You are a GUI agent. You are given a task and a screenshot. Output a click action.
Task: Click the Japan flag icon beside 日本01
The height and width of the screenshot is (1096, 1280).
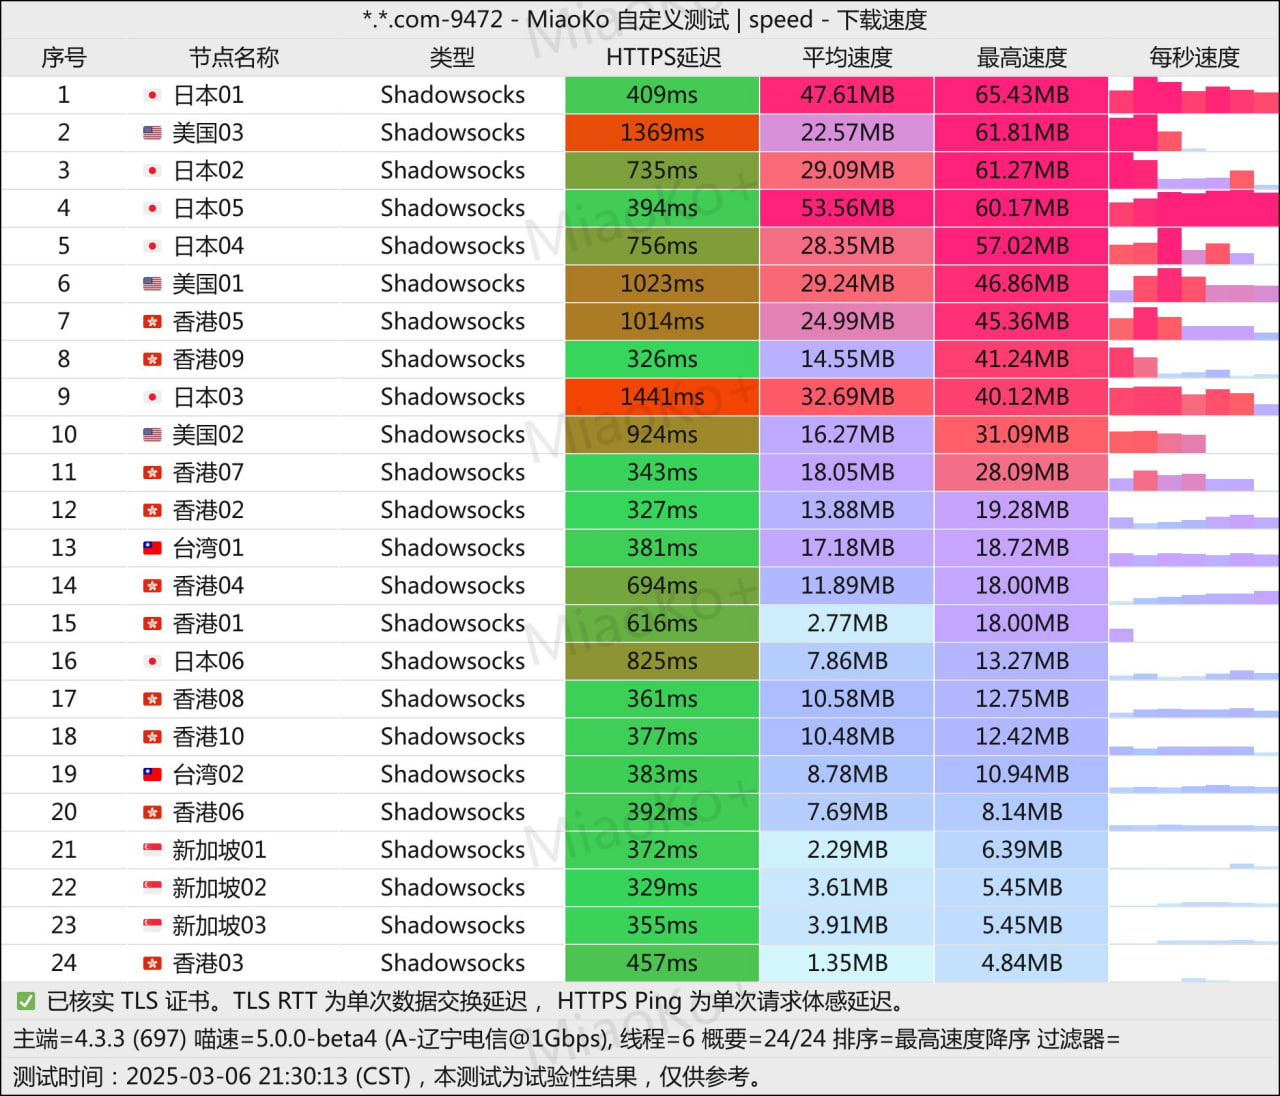point(152,96)
